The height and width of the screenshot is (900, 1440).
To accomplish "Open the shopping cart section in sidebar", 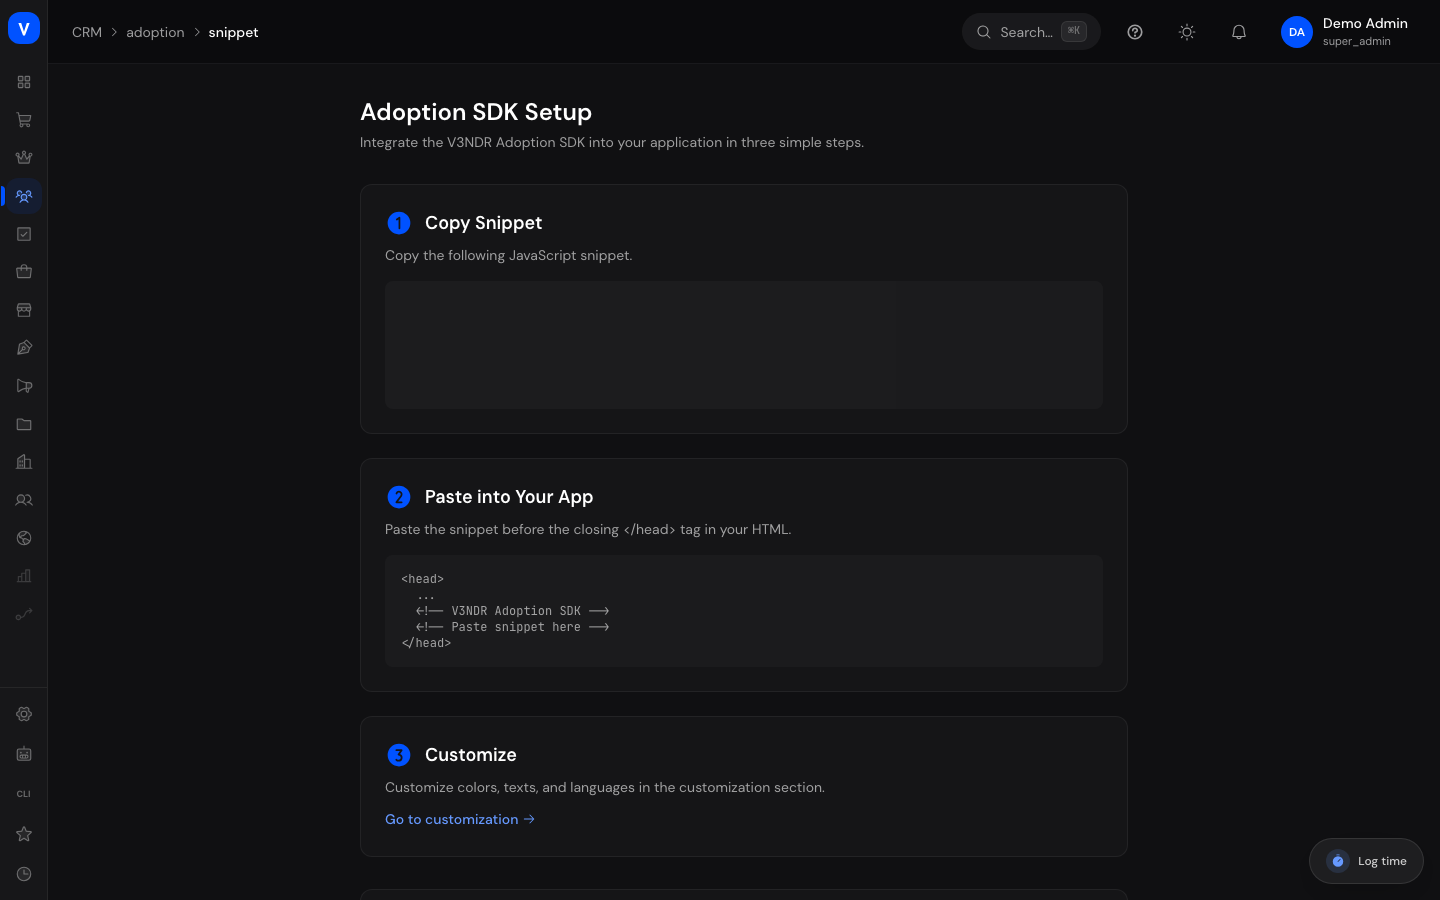I will [x=24, y=120].
